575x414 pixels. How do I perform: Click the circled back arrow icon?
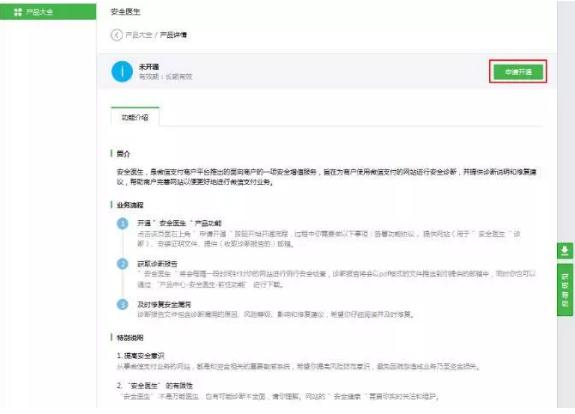point(116,35)
